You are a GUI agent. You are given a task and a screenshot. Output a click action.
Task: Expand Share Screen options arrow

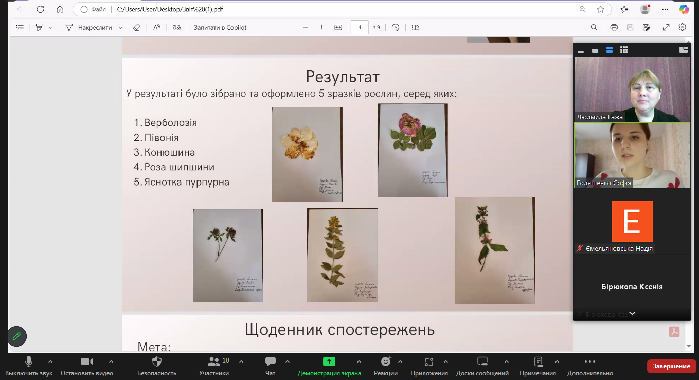click(359, 362)
